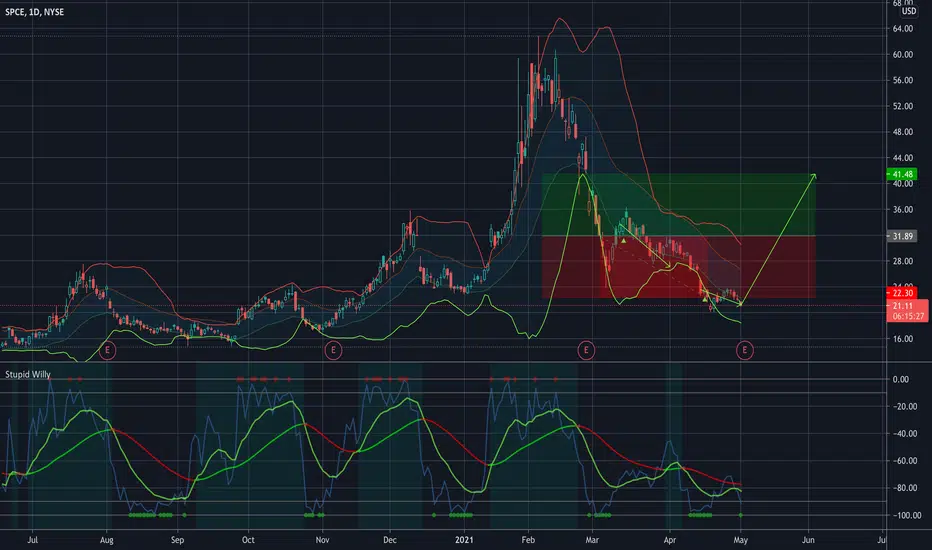Click the 56.00 price axis label

[x=902, y=80]
